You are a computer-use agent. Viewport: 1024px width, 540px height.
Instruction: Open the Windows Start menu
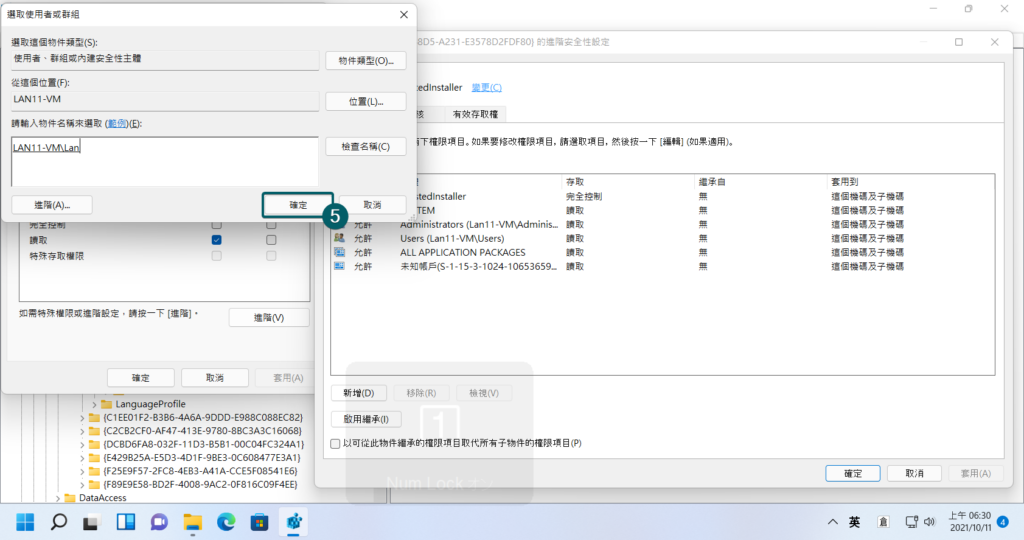(x=25, y=522)
